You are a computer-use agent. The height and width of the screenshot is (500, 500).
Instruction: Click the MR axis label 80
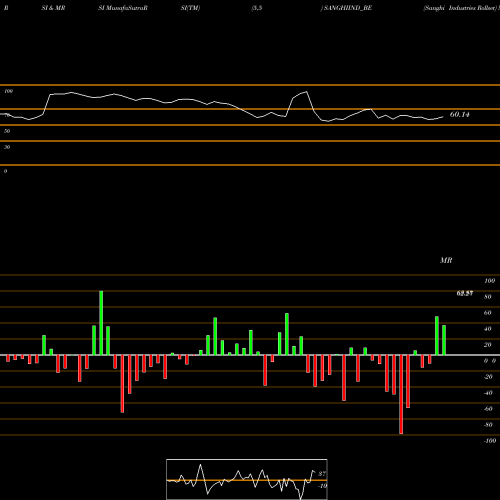[488, 297]
